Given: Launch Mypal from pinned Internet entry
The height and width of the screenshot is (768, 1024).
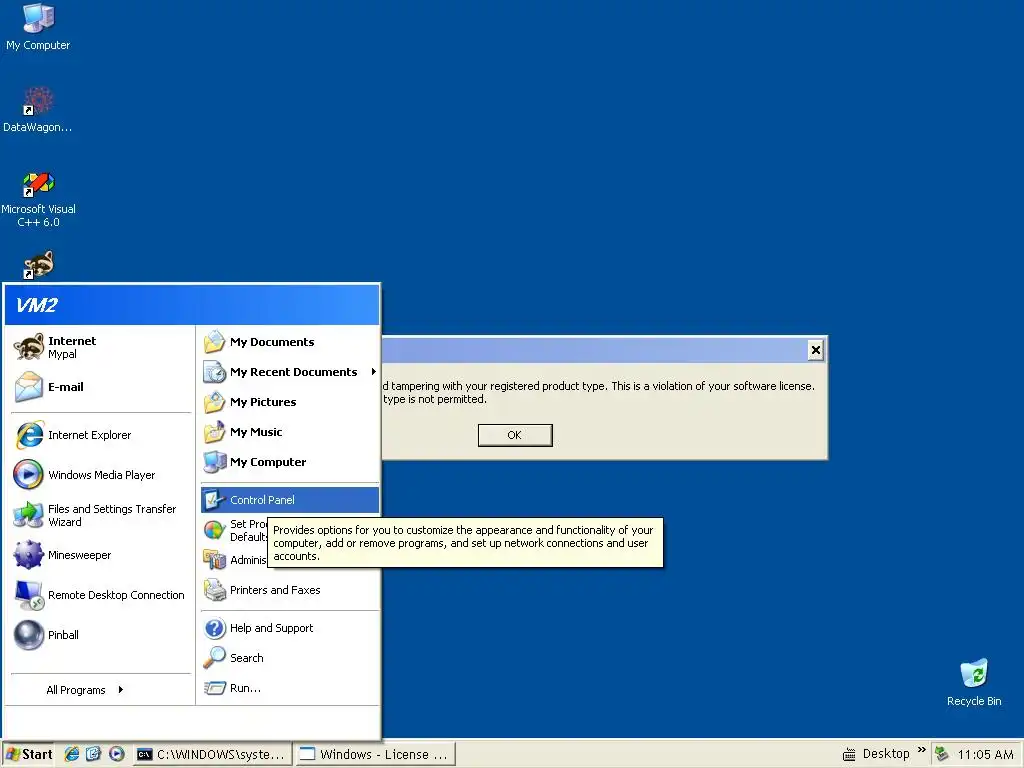Looking at the screenshot, I should click(101, 347).
